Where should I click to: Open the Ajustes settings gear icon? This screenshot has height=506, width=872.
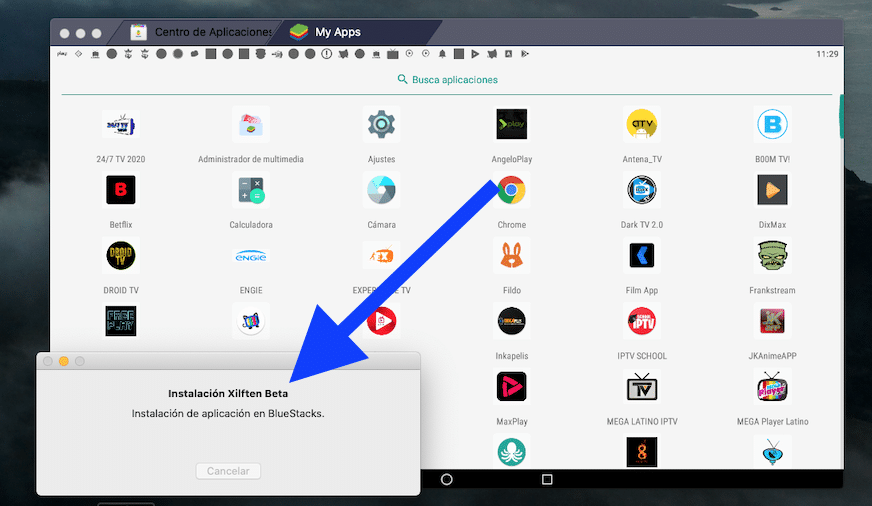click(x=381, y=124)
